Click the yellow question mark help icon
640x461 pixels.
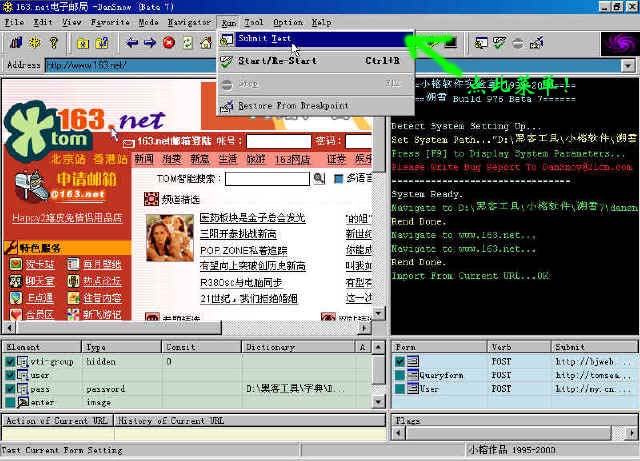click(53, 42)
